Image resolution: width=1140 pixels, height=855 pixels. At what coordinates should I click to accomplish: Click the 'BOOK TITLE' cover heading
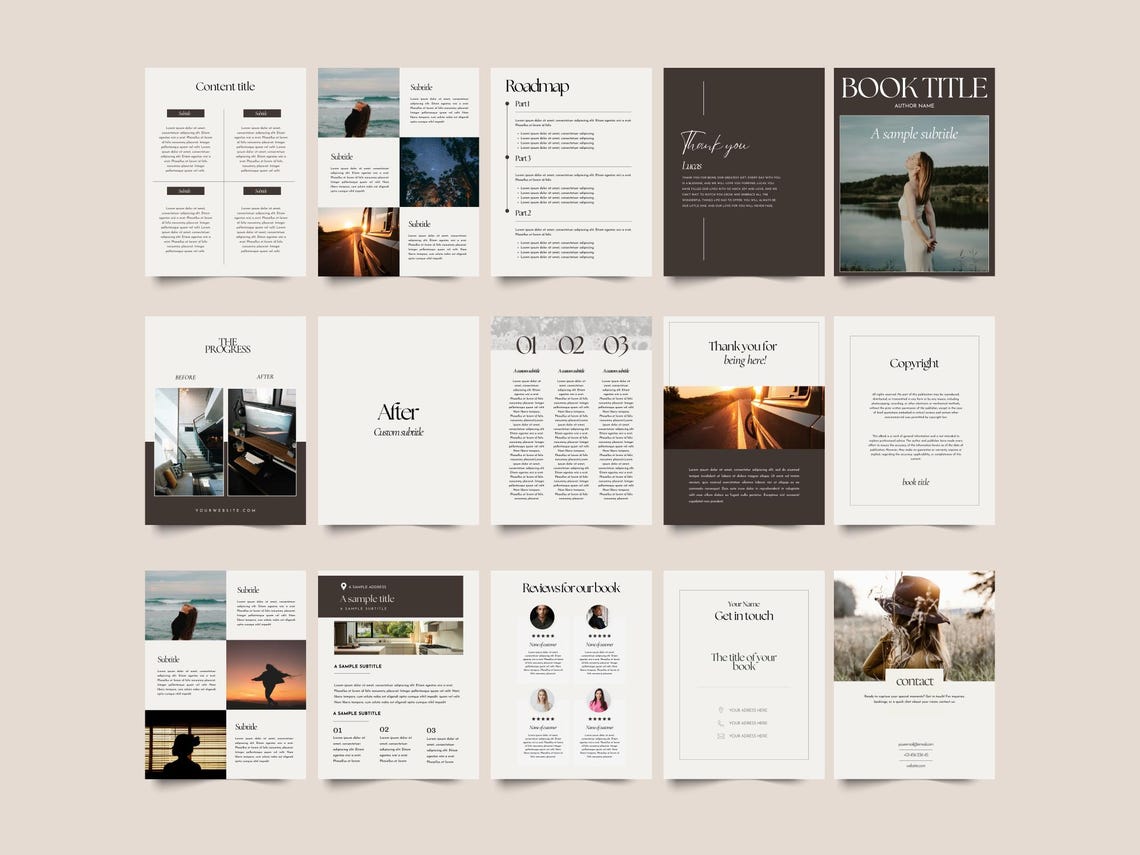click(914, 88)
